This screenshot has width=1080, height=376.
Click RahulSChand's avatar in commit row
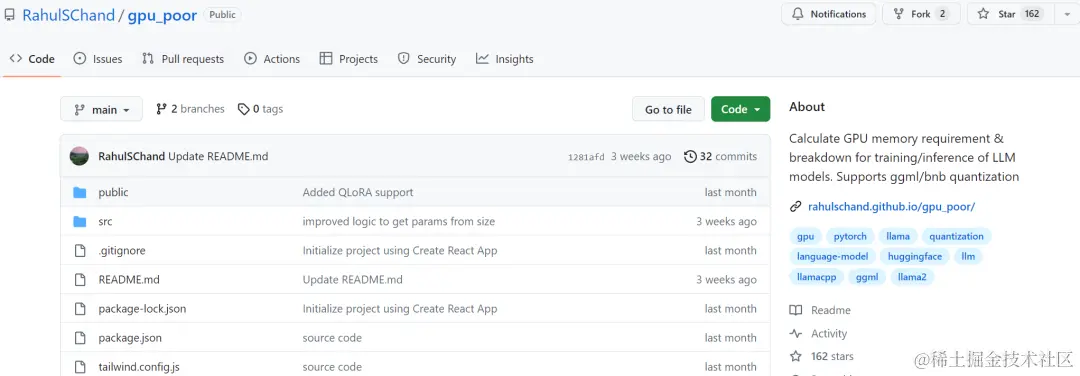[79, 156]
